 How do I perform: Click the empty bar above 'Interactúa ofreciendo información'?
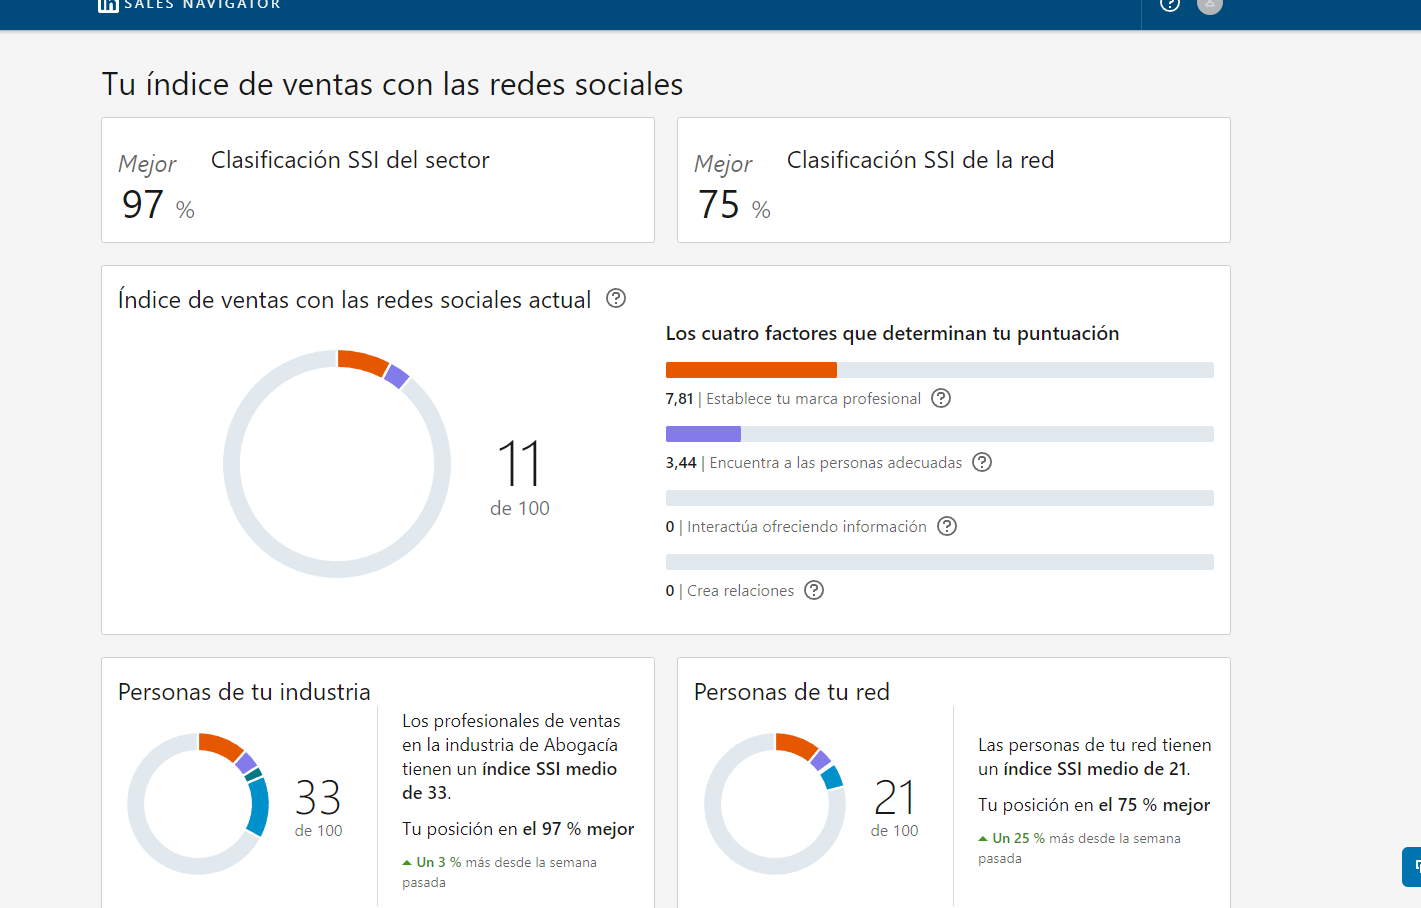coord(940,498)
